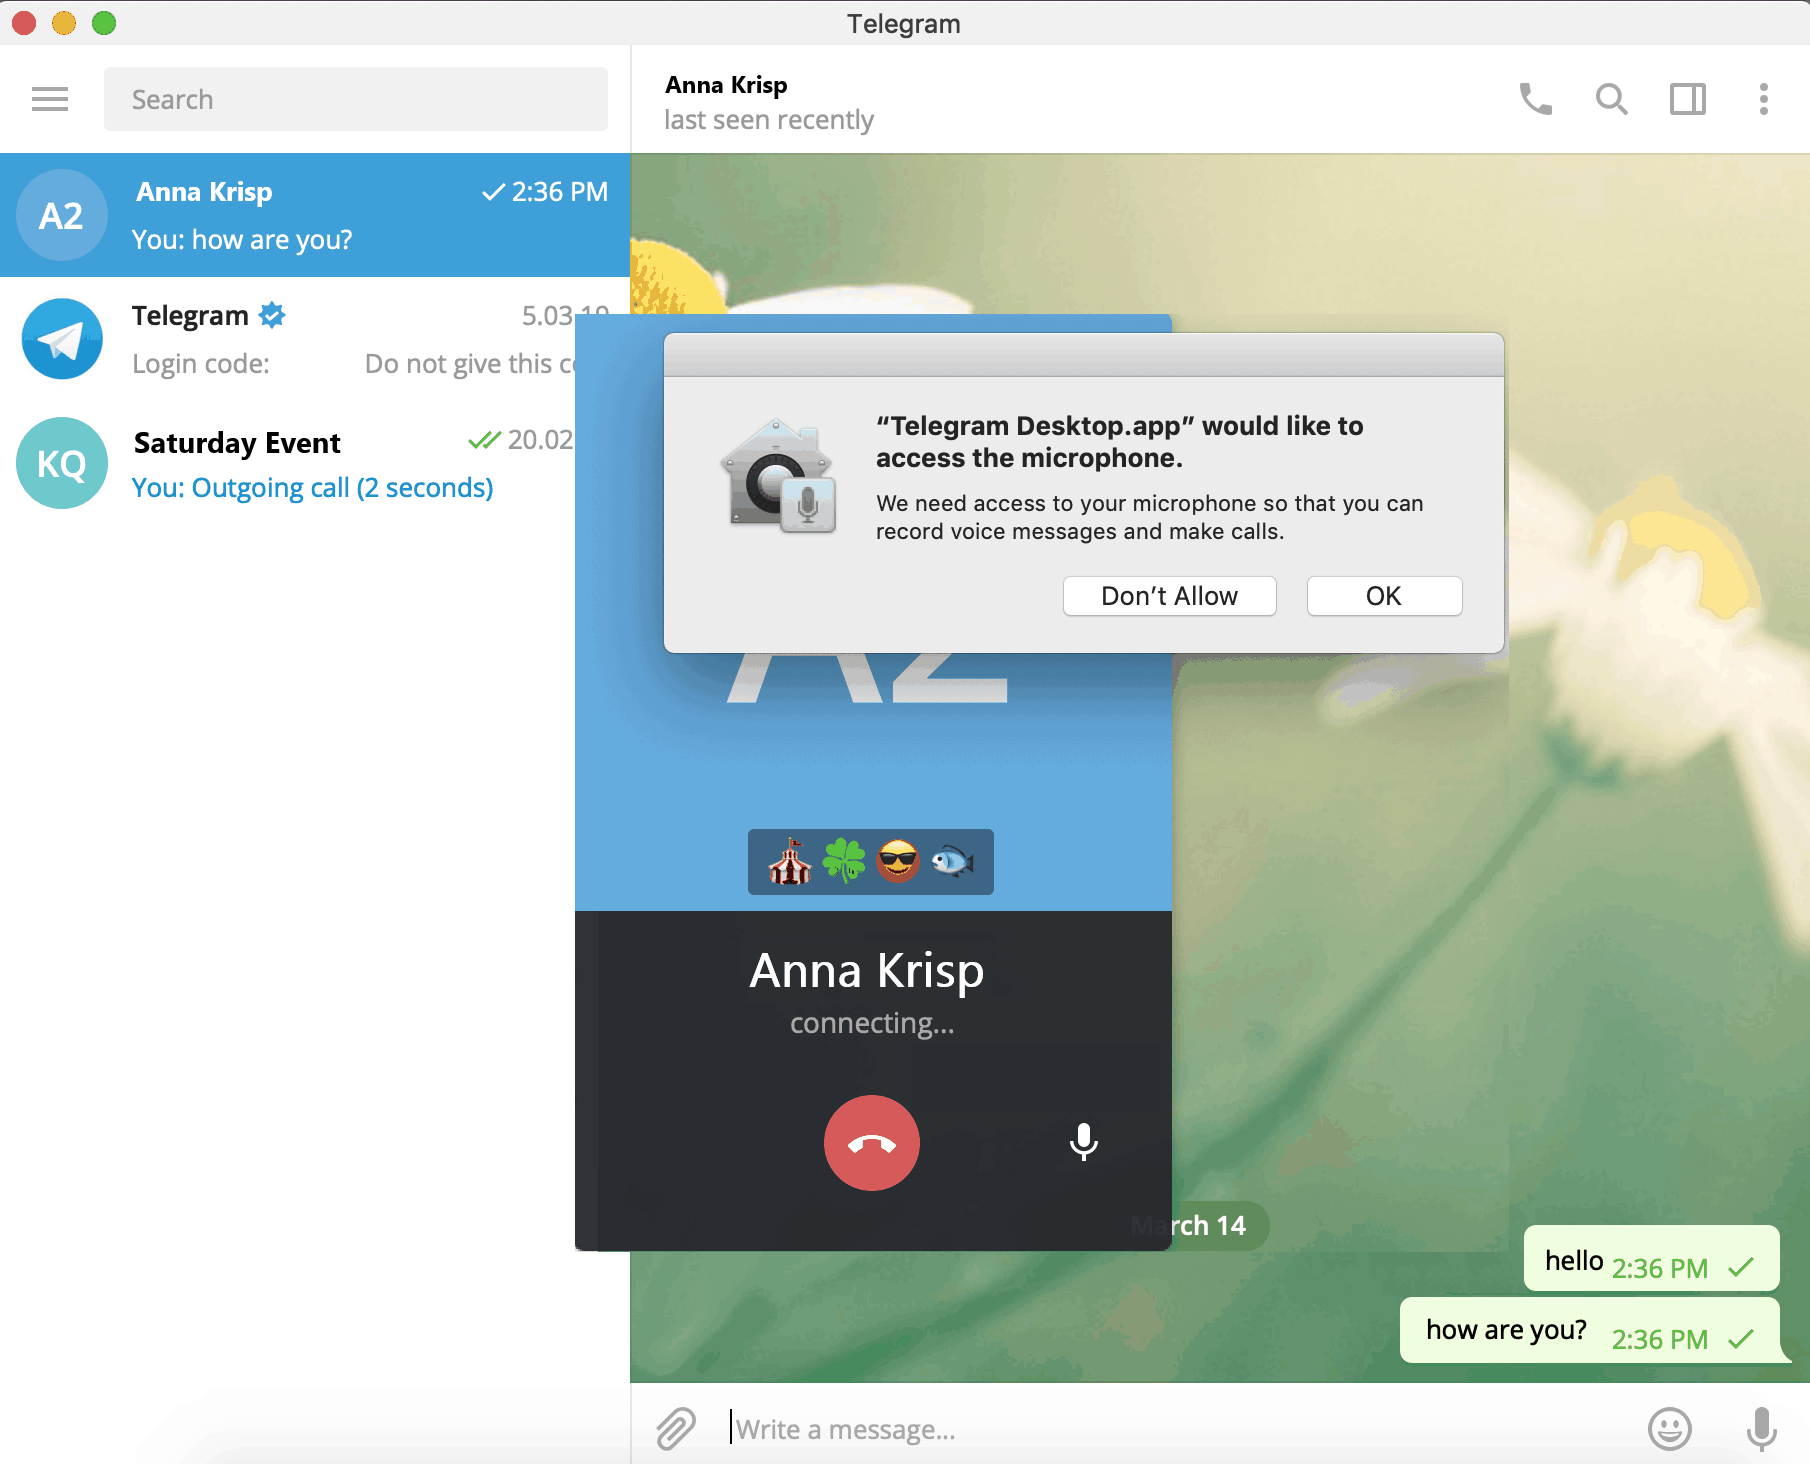1810x1464 pixels.
Task: Open the Saturday Event chat
Action: point(300,464)
